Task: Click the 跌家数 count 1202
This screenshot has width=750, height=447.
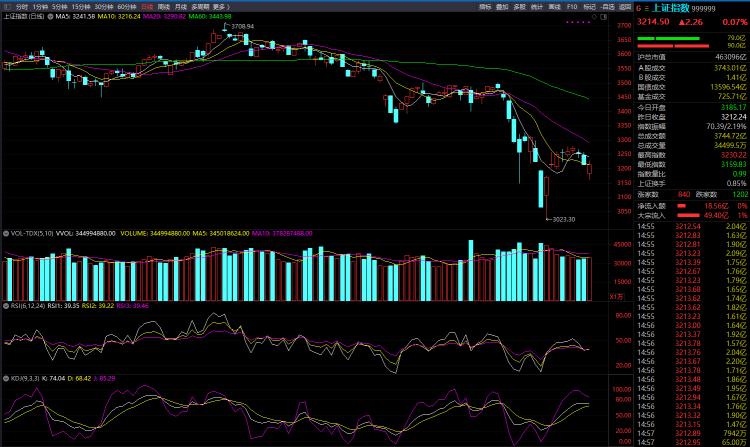Action: [x=740, y=194]
